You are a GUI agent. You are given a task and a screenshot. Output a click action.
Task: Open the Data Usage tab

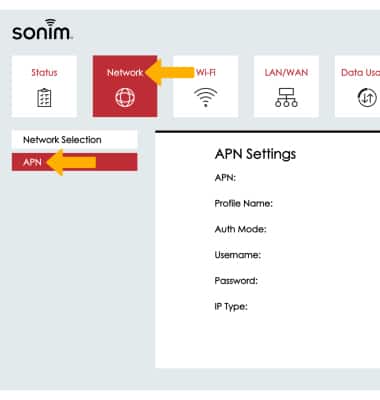point(357,86)
